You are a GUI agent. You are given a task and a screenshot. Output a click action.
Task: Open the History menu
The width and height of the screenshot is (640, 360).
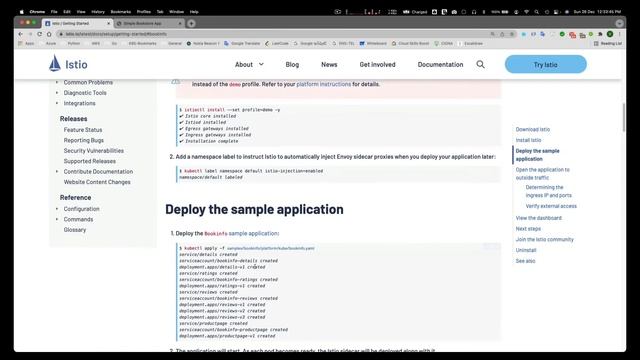(98, 12)
